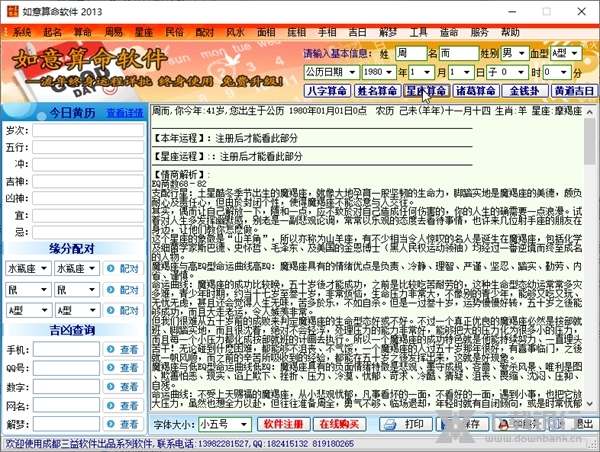
Task: Click the 手机 查看 arrow icon button
Action: pyautogui.click(x=111, y=349)
